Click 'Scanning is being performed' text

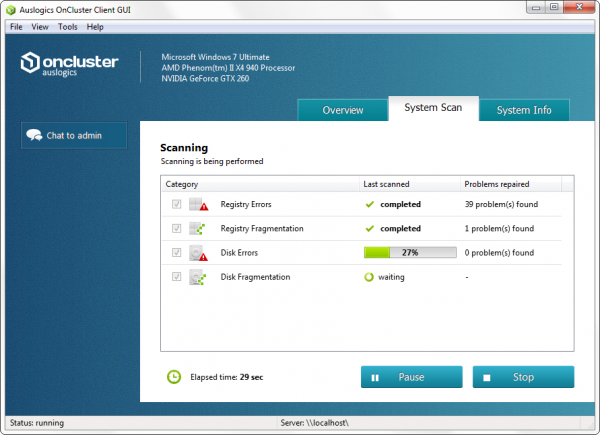(x=212, y=161)
